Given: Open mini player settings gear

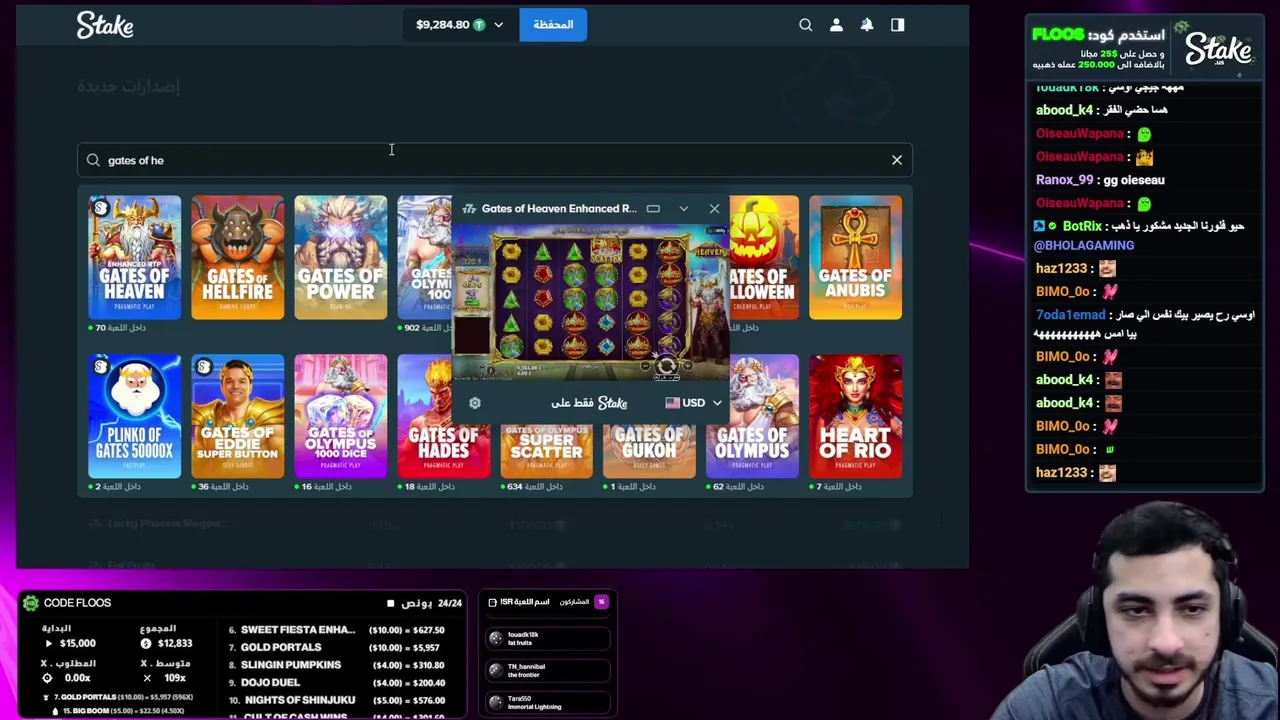Looking at the screenshot, I should pos(475,403).
